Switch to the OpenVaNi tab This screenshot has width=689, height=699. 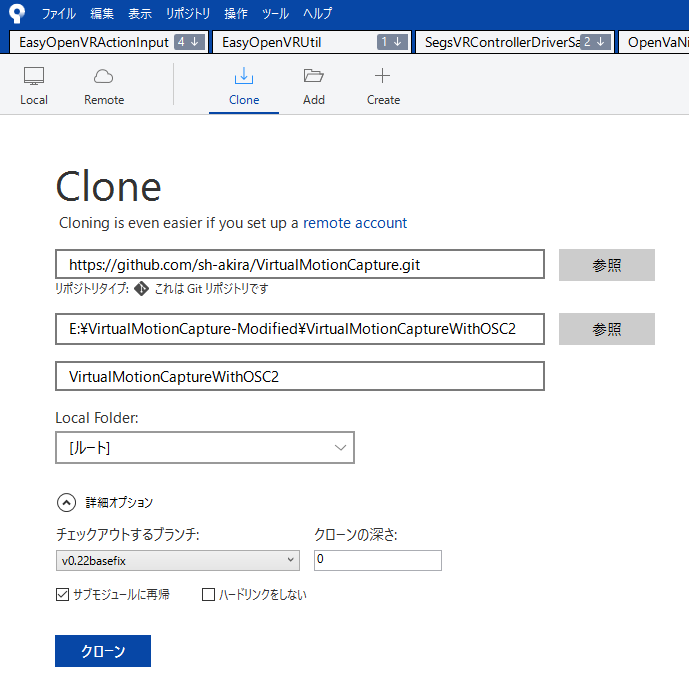654,42
